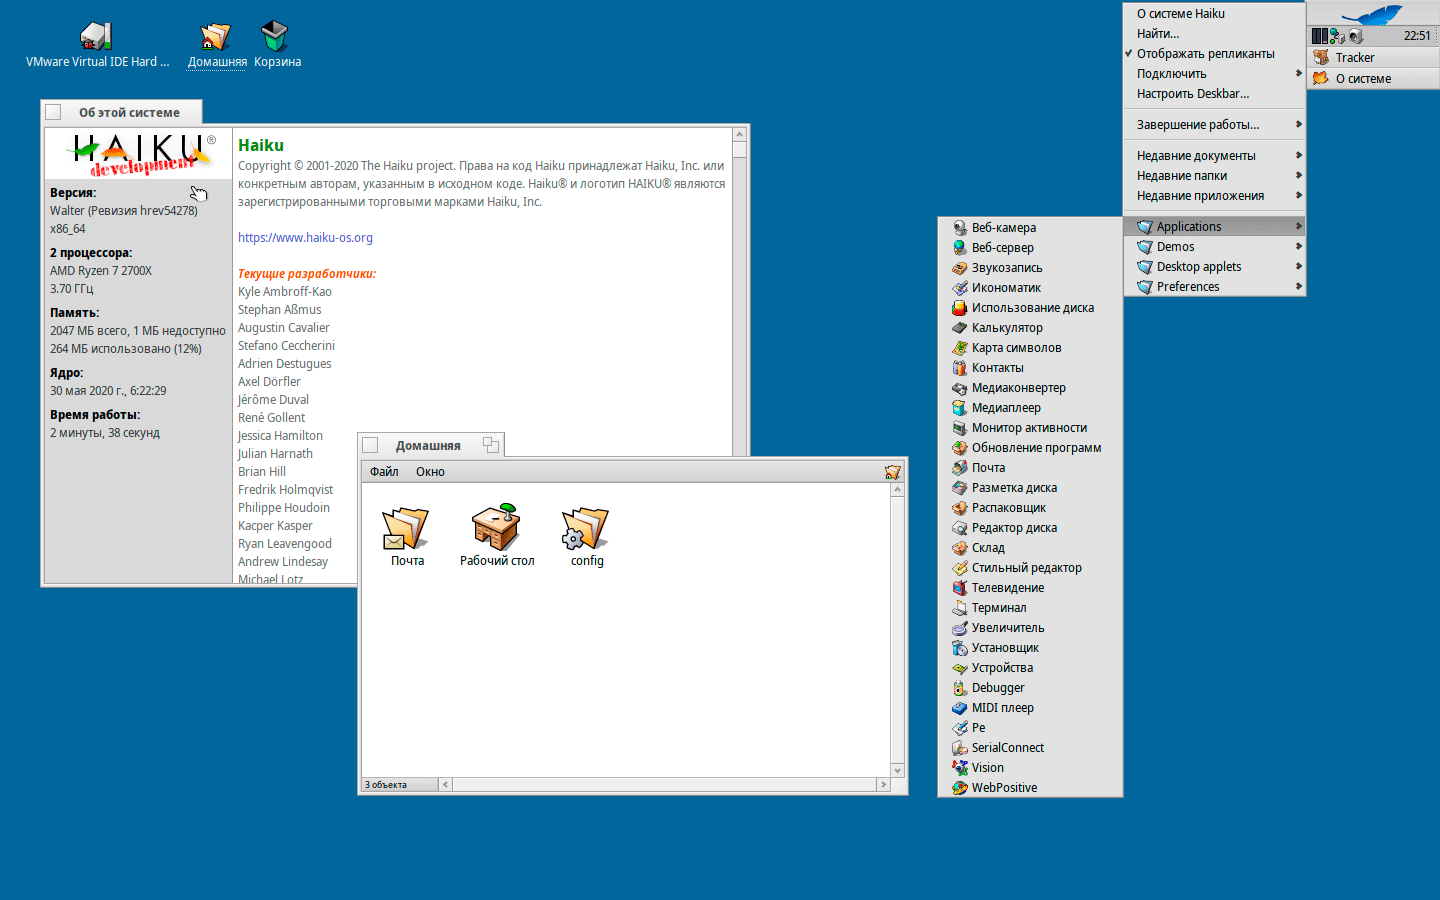Launch Почта from the Applications list

point(1030,468)
